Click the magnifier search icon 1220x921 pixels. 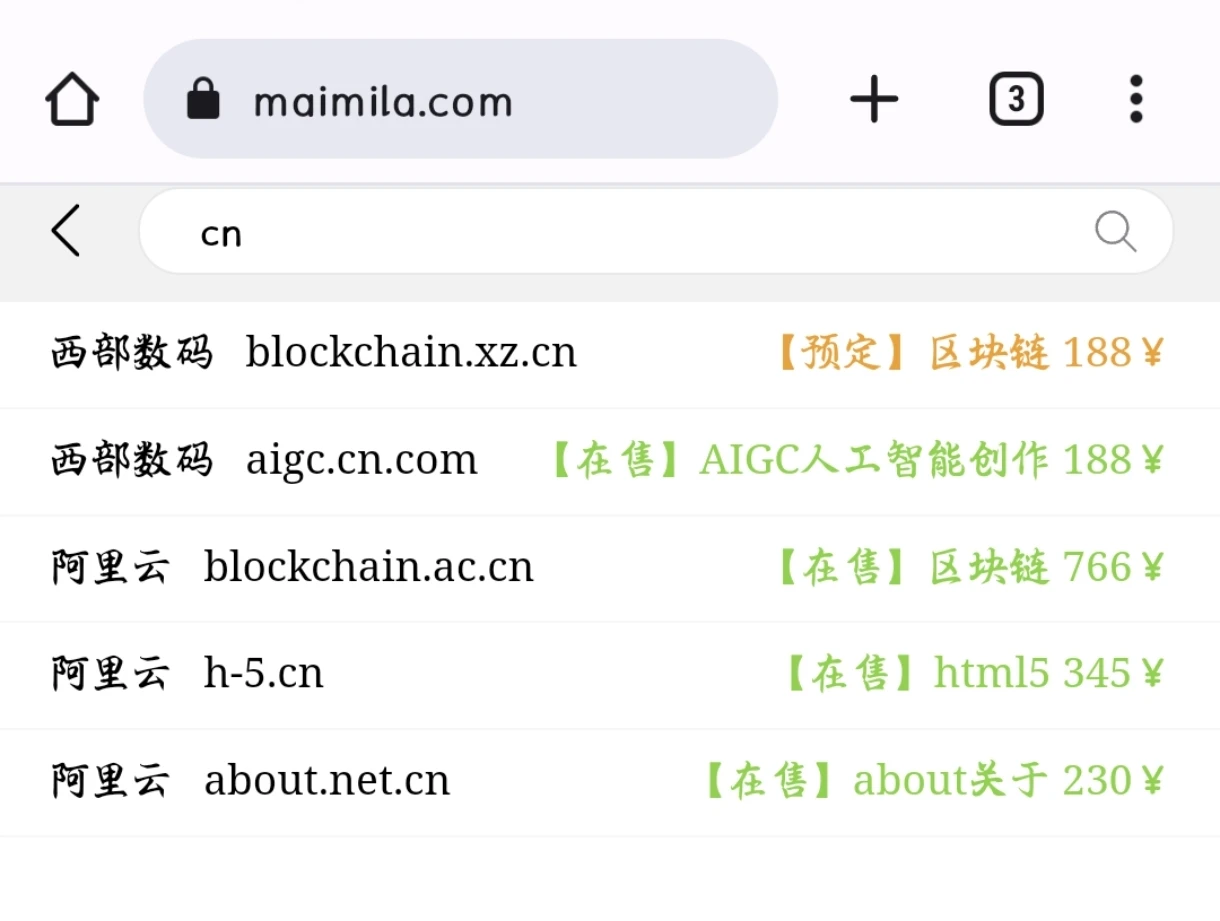[x=1115, y=231]
